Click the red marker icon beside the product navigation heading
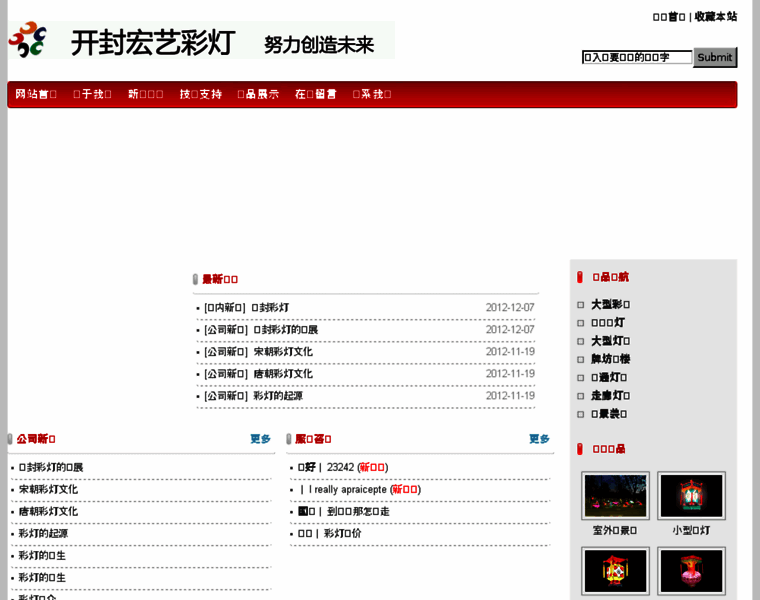Image resolution: width=760 pixels, height=600 pixels. tap(580, 278)
